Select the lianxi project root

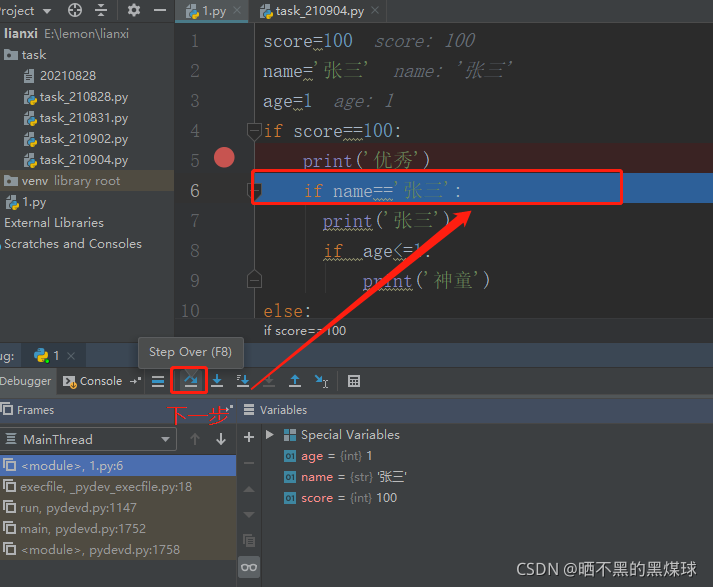click(66, 34)
